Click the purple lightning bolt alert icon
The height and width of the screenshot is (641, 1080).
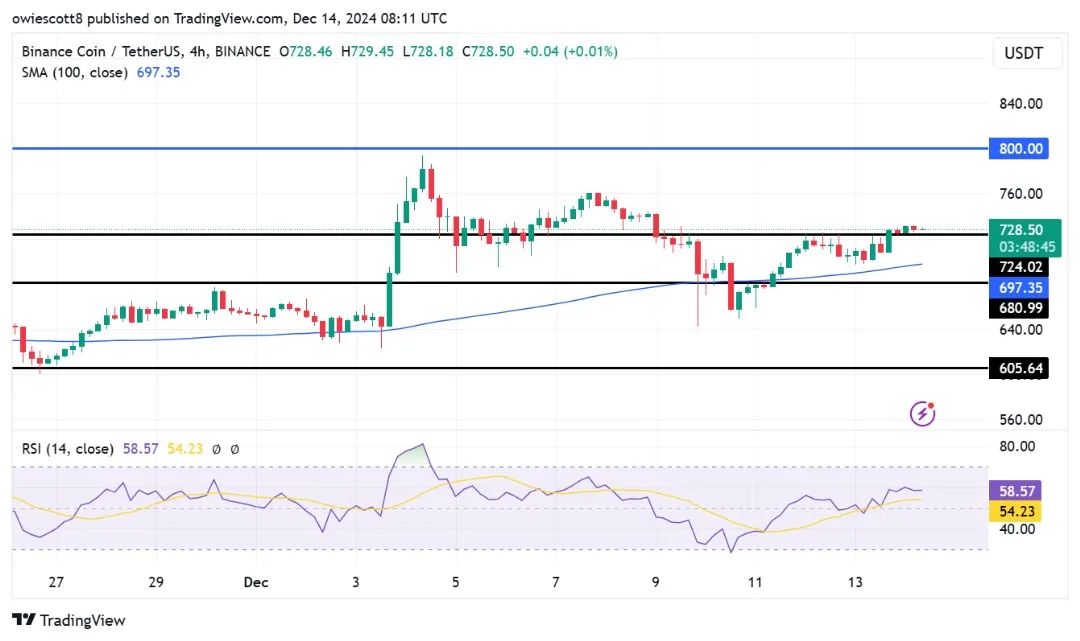pyautogui.click(x=922, y=413)
